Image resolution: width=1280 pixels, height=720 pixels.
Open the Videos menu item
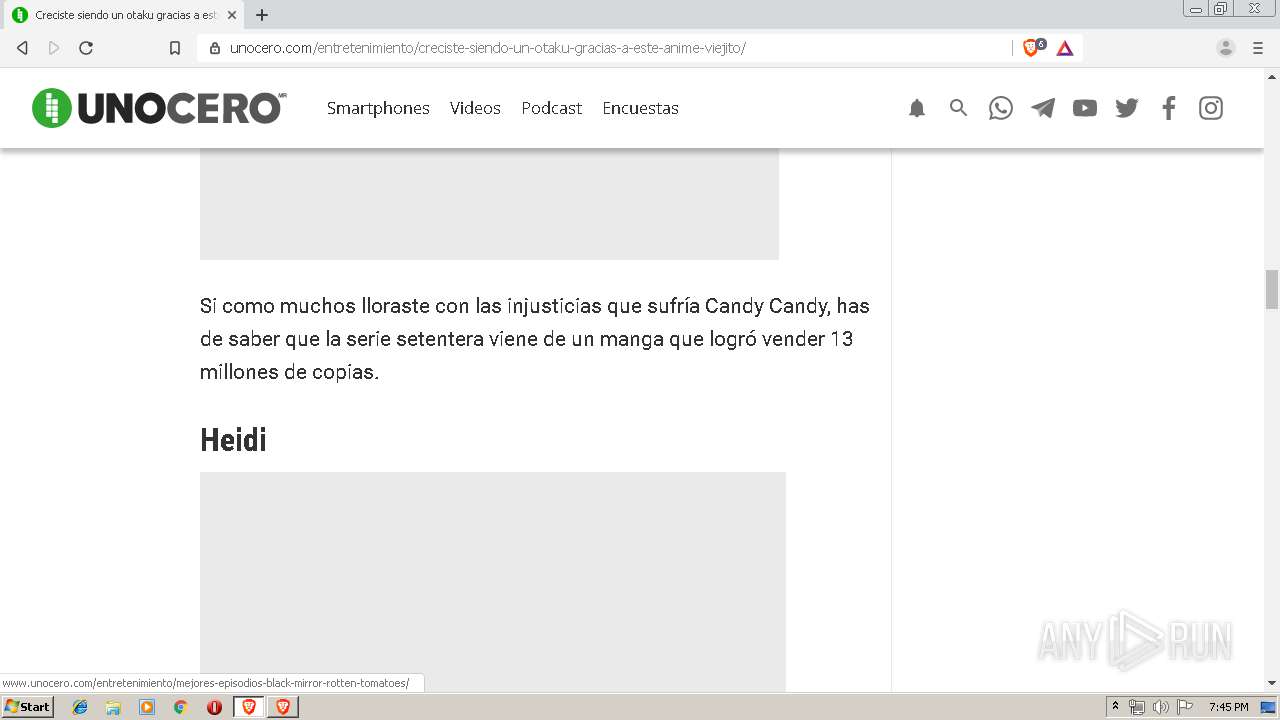(x=475, y=108)
